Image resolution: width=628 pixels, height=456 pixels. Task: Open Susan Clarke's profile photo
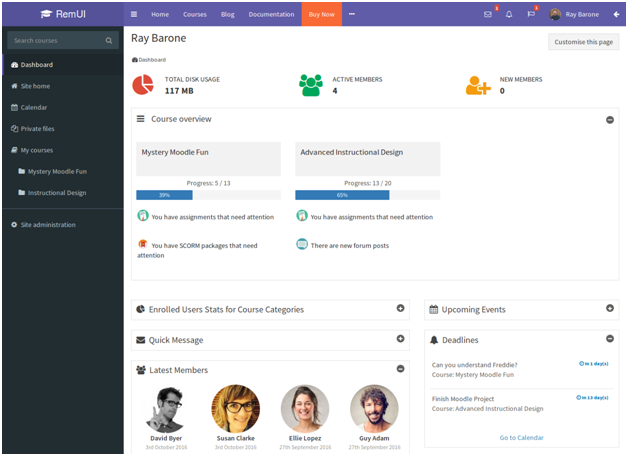pyautogui.click(x=236, y=409)
